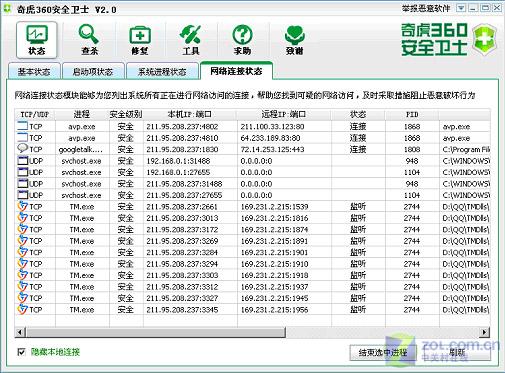
Task: Click TM.exe icon for port 3303 row
Action: click(22, 275)
